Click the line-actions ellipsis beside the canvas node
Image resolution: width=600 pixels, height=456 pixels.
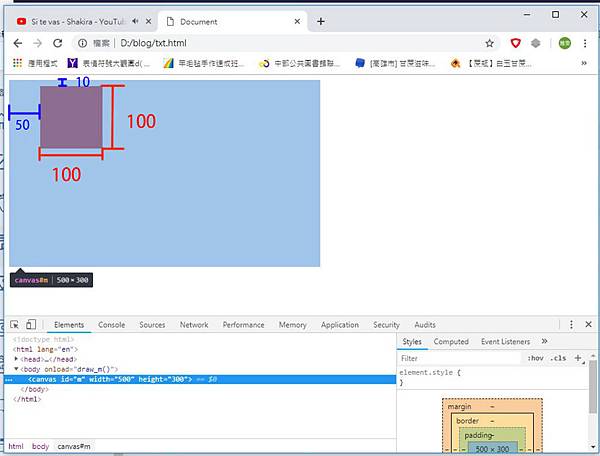[x=9, y=379]
